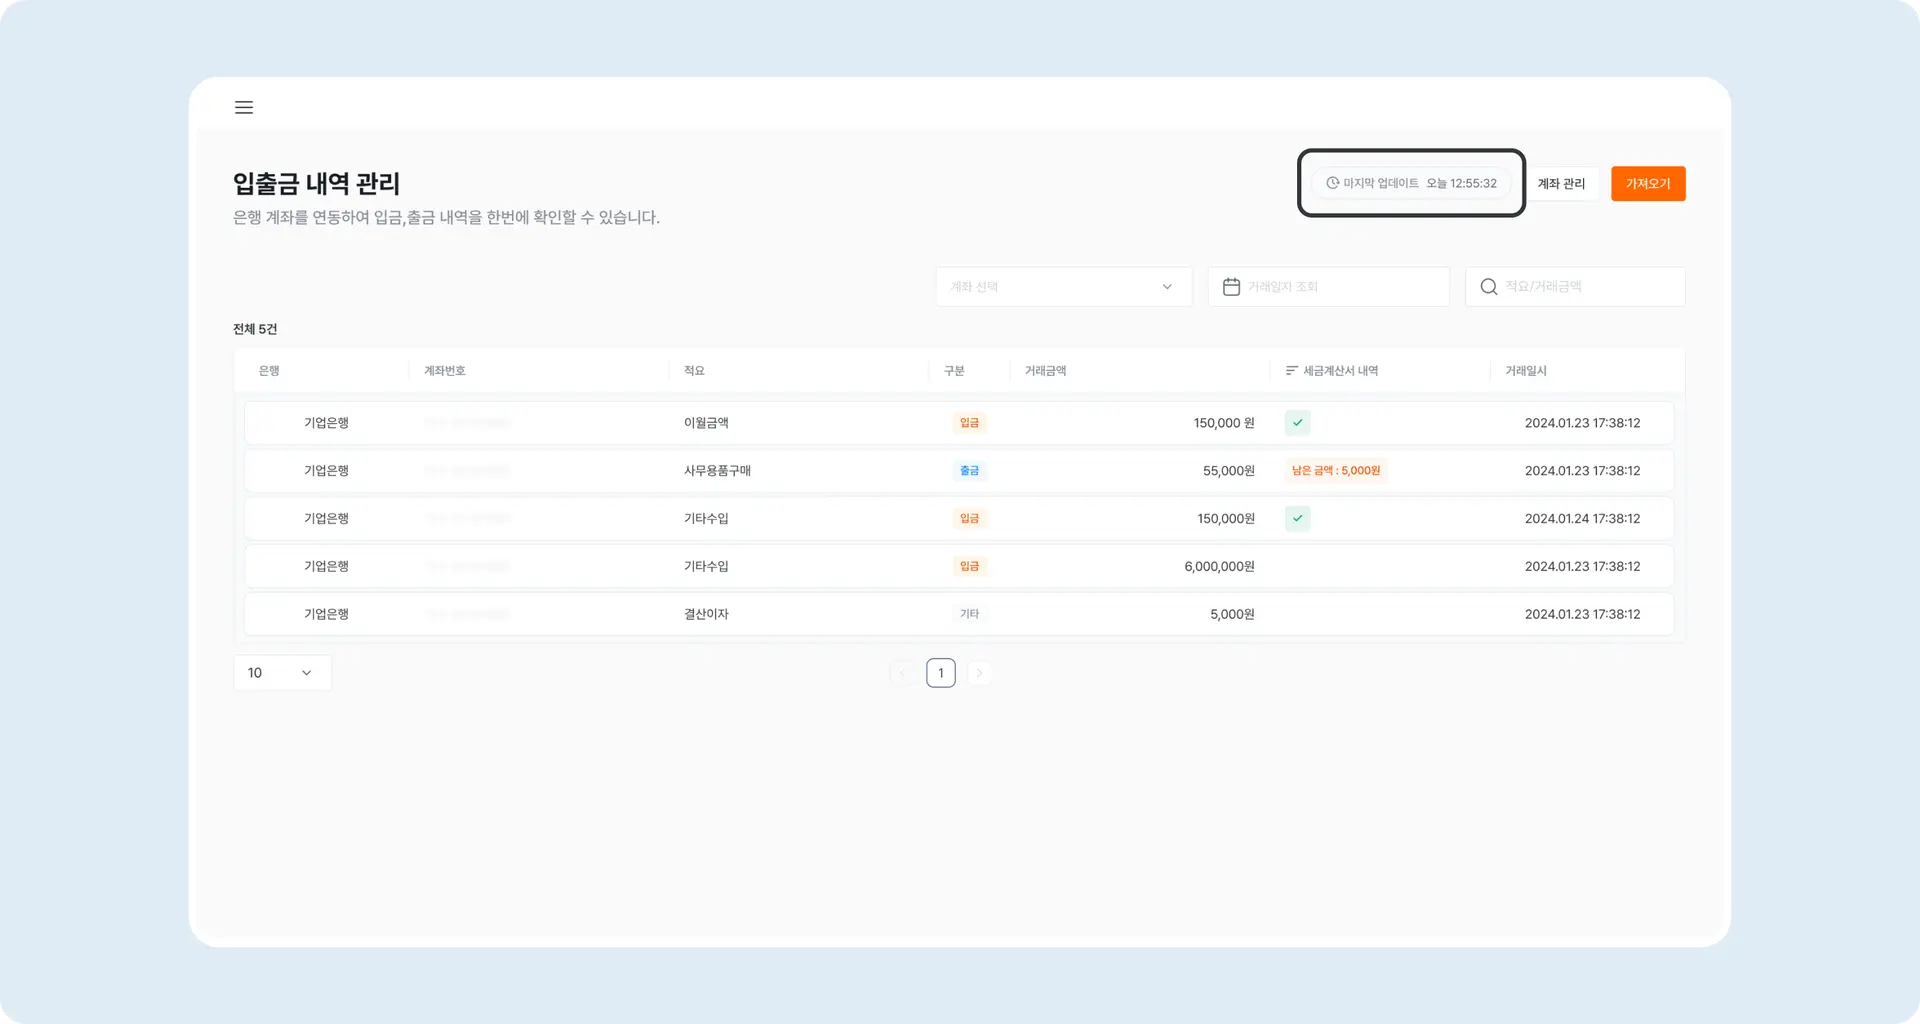Open the hamburger menu
The image size is (1920, 1024).
[243, 107]
